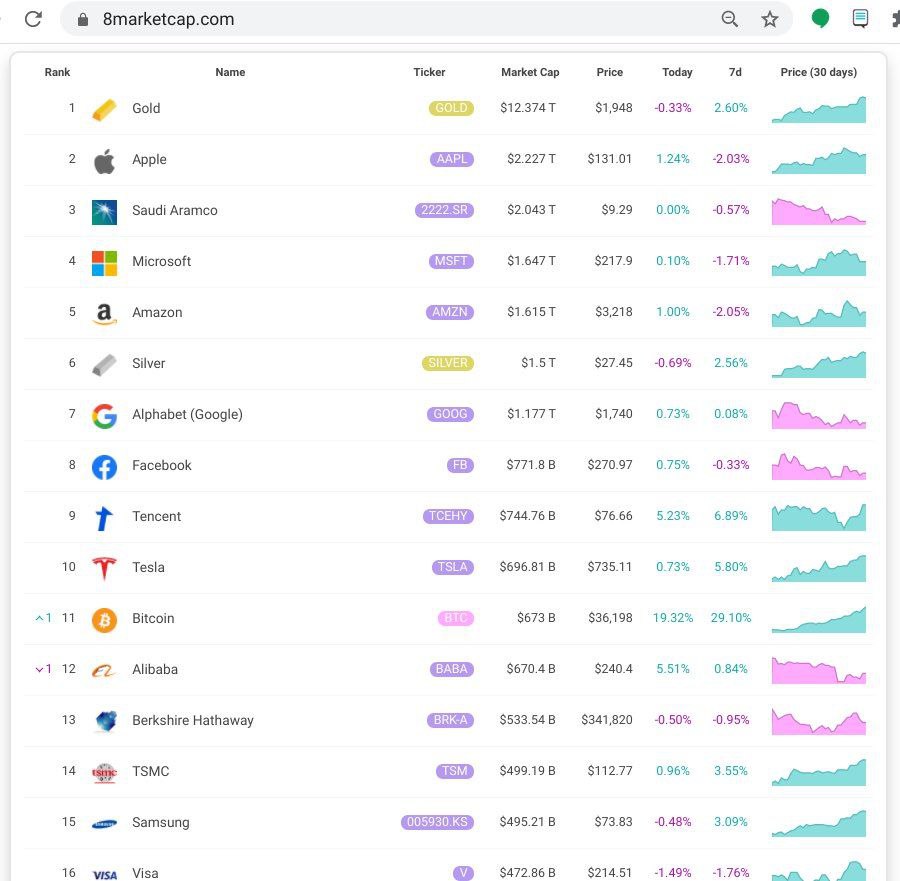Click Alibaba's 30-day price chart
The width and height of the screenshot is (900, 881).
point(818,670)
